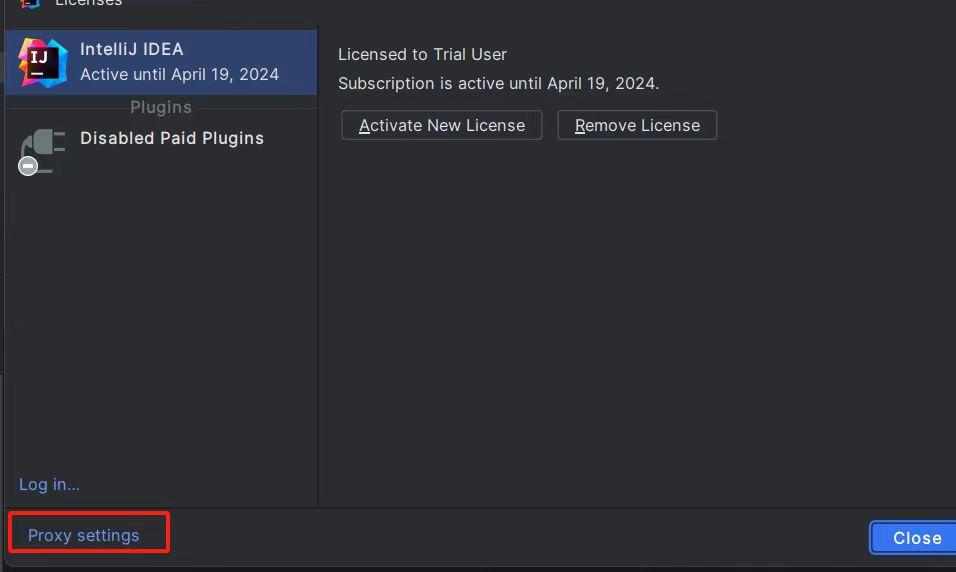
Task: Click empty space below Disabled Paid Plugins
Action: pyautogui.click(x=160, y=320)
